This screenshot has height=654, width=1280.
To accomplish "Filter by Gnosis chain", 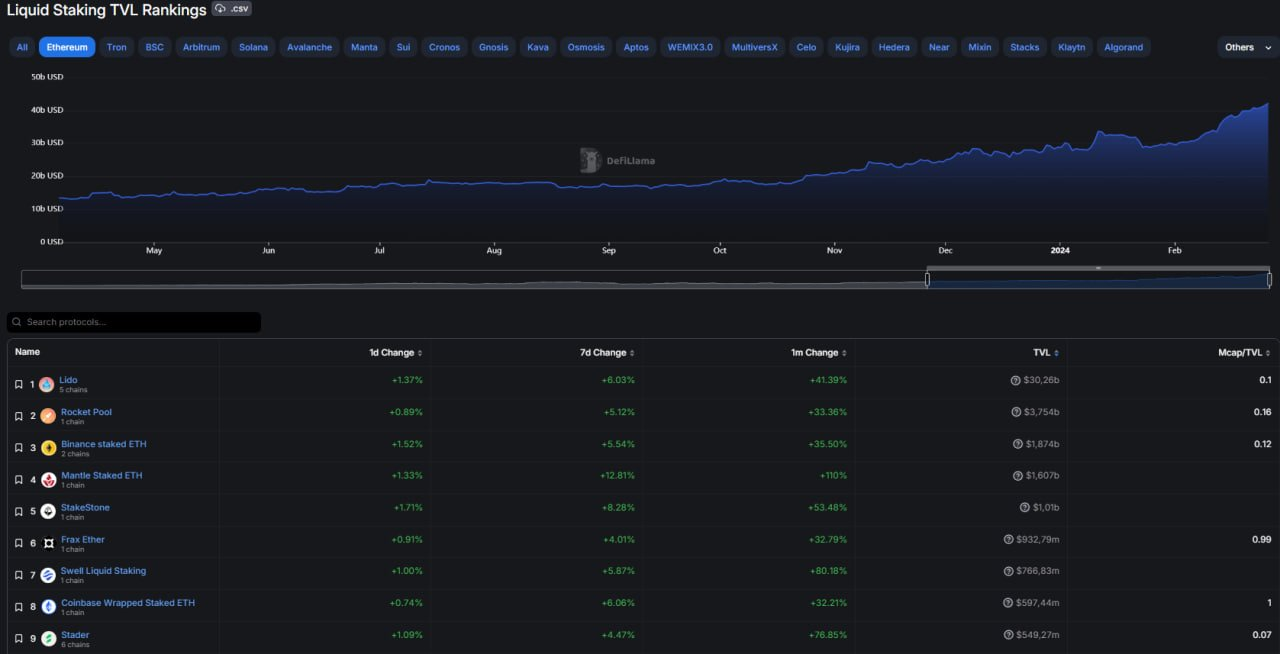I will [x=493, y=47].
